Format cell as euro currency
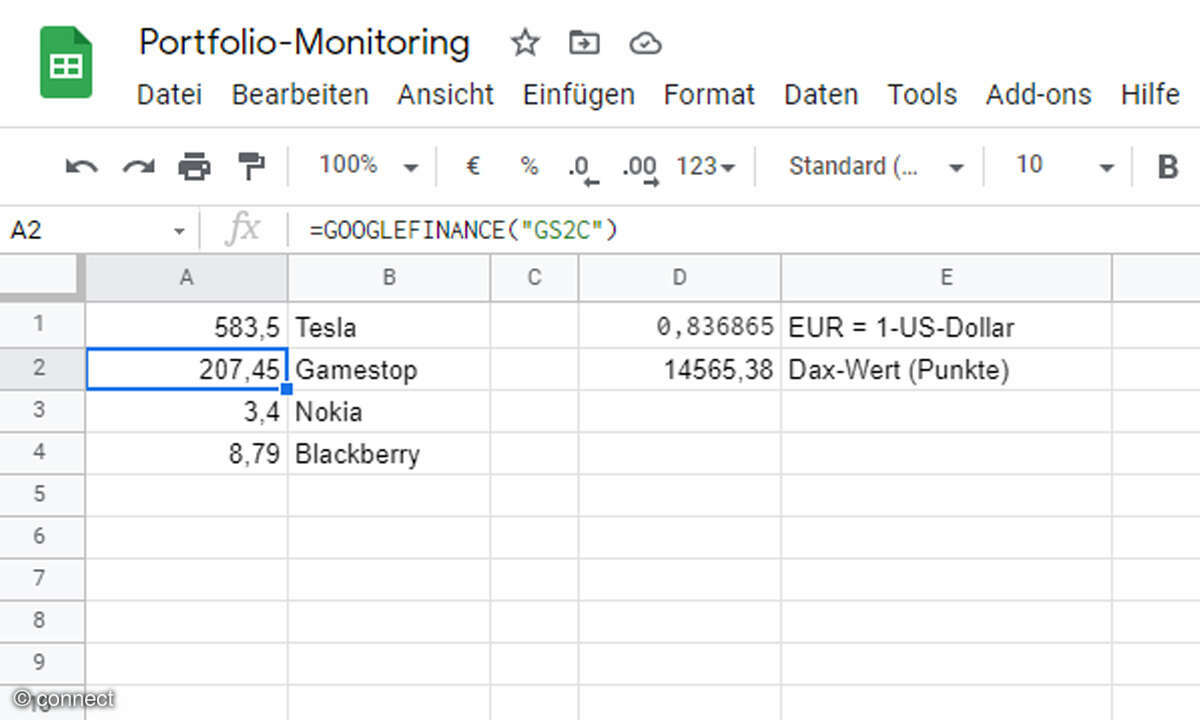Screen dimensions: 1200x720 (x=473, y=166)
